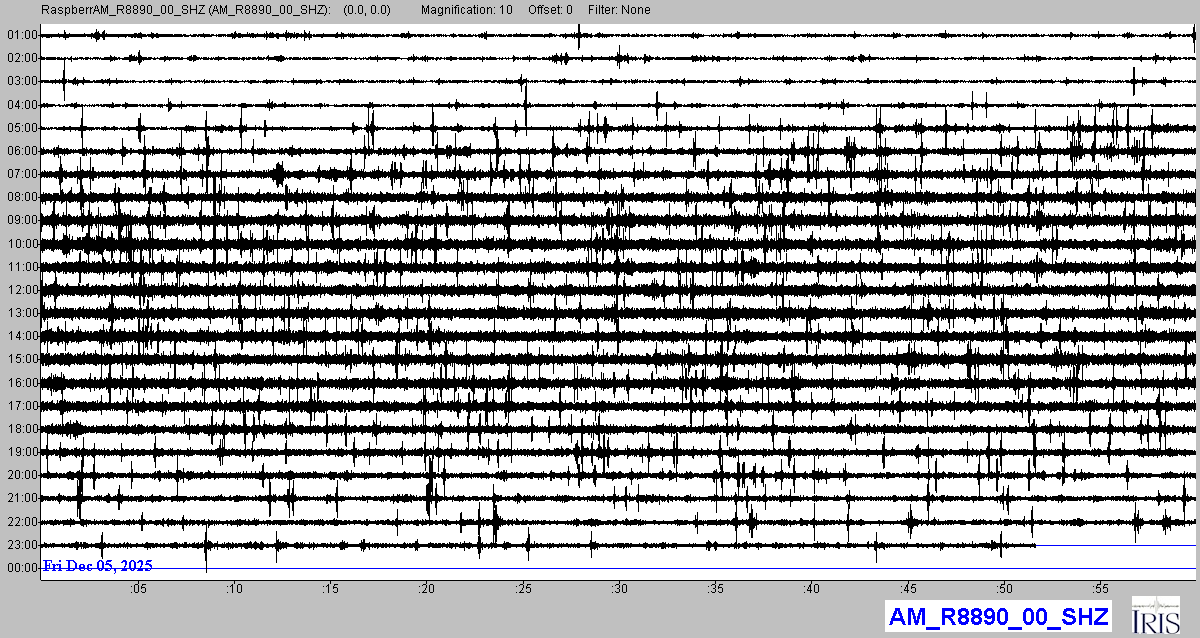Select the 01:00 hour trace label
Image resolution: width=1200 pixels, height=638 pixels.
[21, 35]
